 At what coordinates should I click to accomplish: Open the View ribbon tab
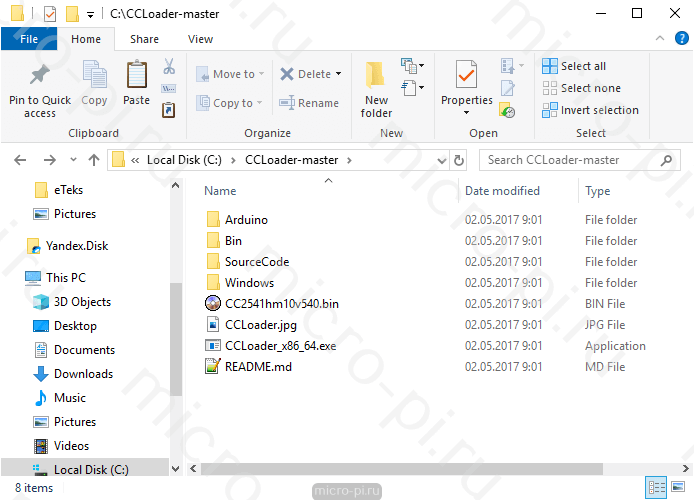click(x=200, y=39)
